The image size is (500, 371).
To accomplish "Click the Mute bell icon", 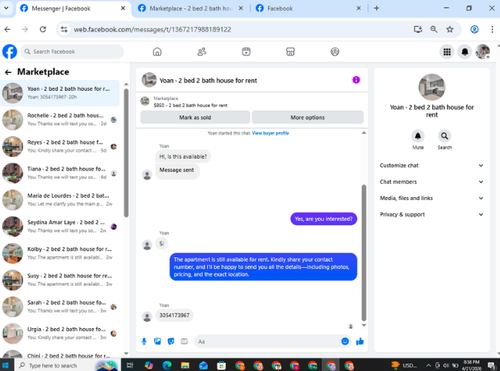I will (x=418, y=136).
